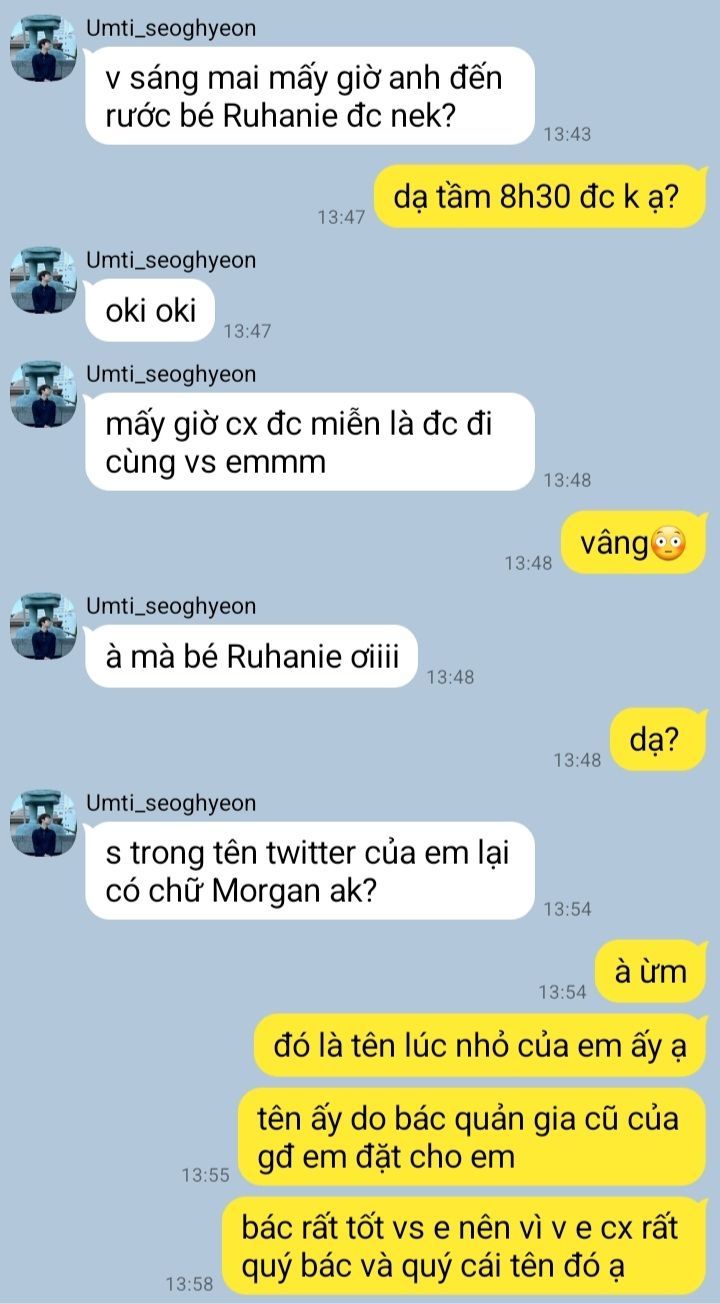Tap the yellow 'à ừm' bubble
720x1304 pixels.
pyautogui.click(x=652, y=972)
